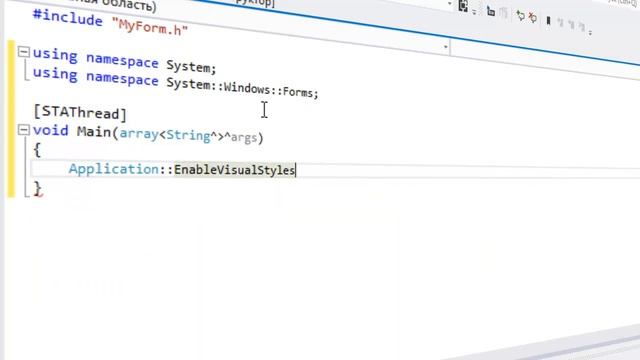Click the void keyword
Image resolution: width=640 pixels, height=360 pixels.
[51, 131]
